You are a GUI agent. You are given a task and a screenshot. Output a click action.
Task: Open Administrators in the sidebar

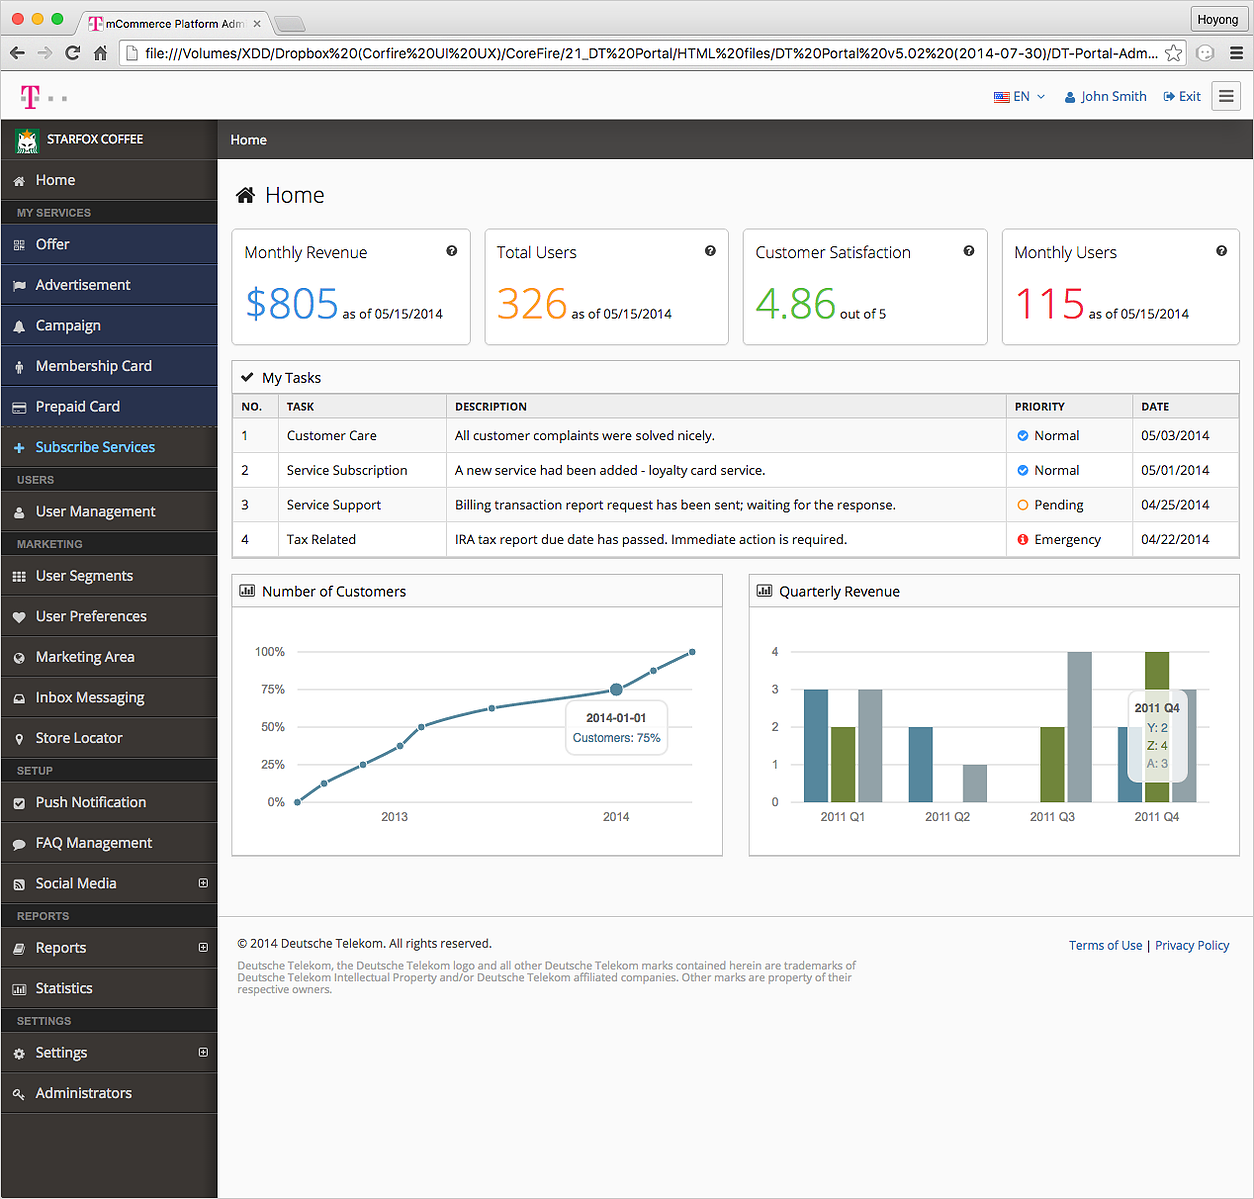click(x=109, y=1093)
